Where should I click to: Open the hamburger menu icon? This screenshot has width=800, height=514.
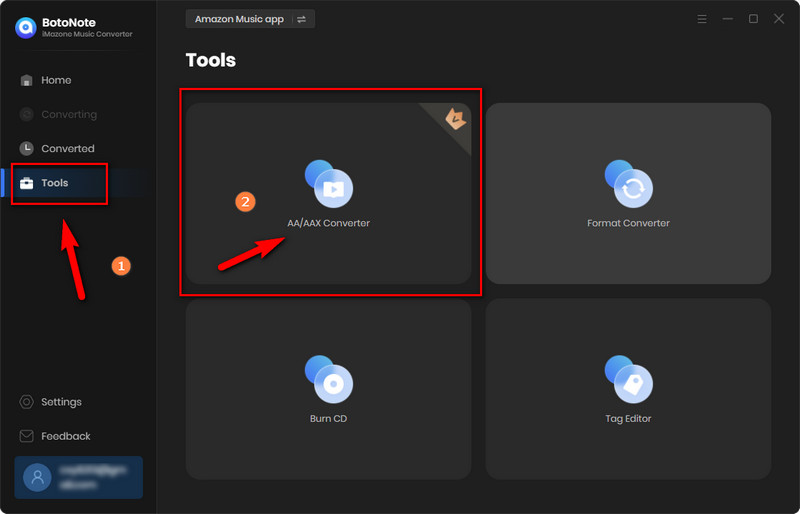(x=702, y=19)
